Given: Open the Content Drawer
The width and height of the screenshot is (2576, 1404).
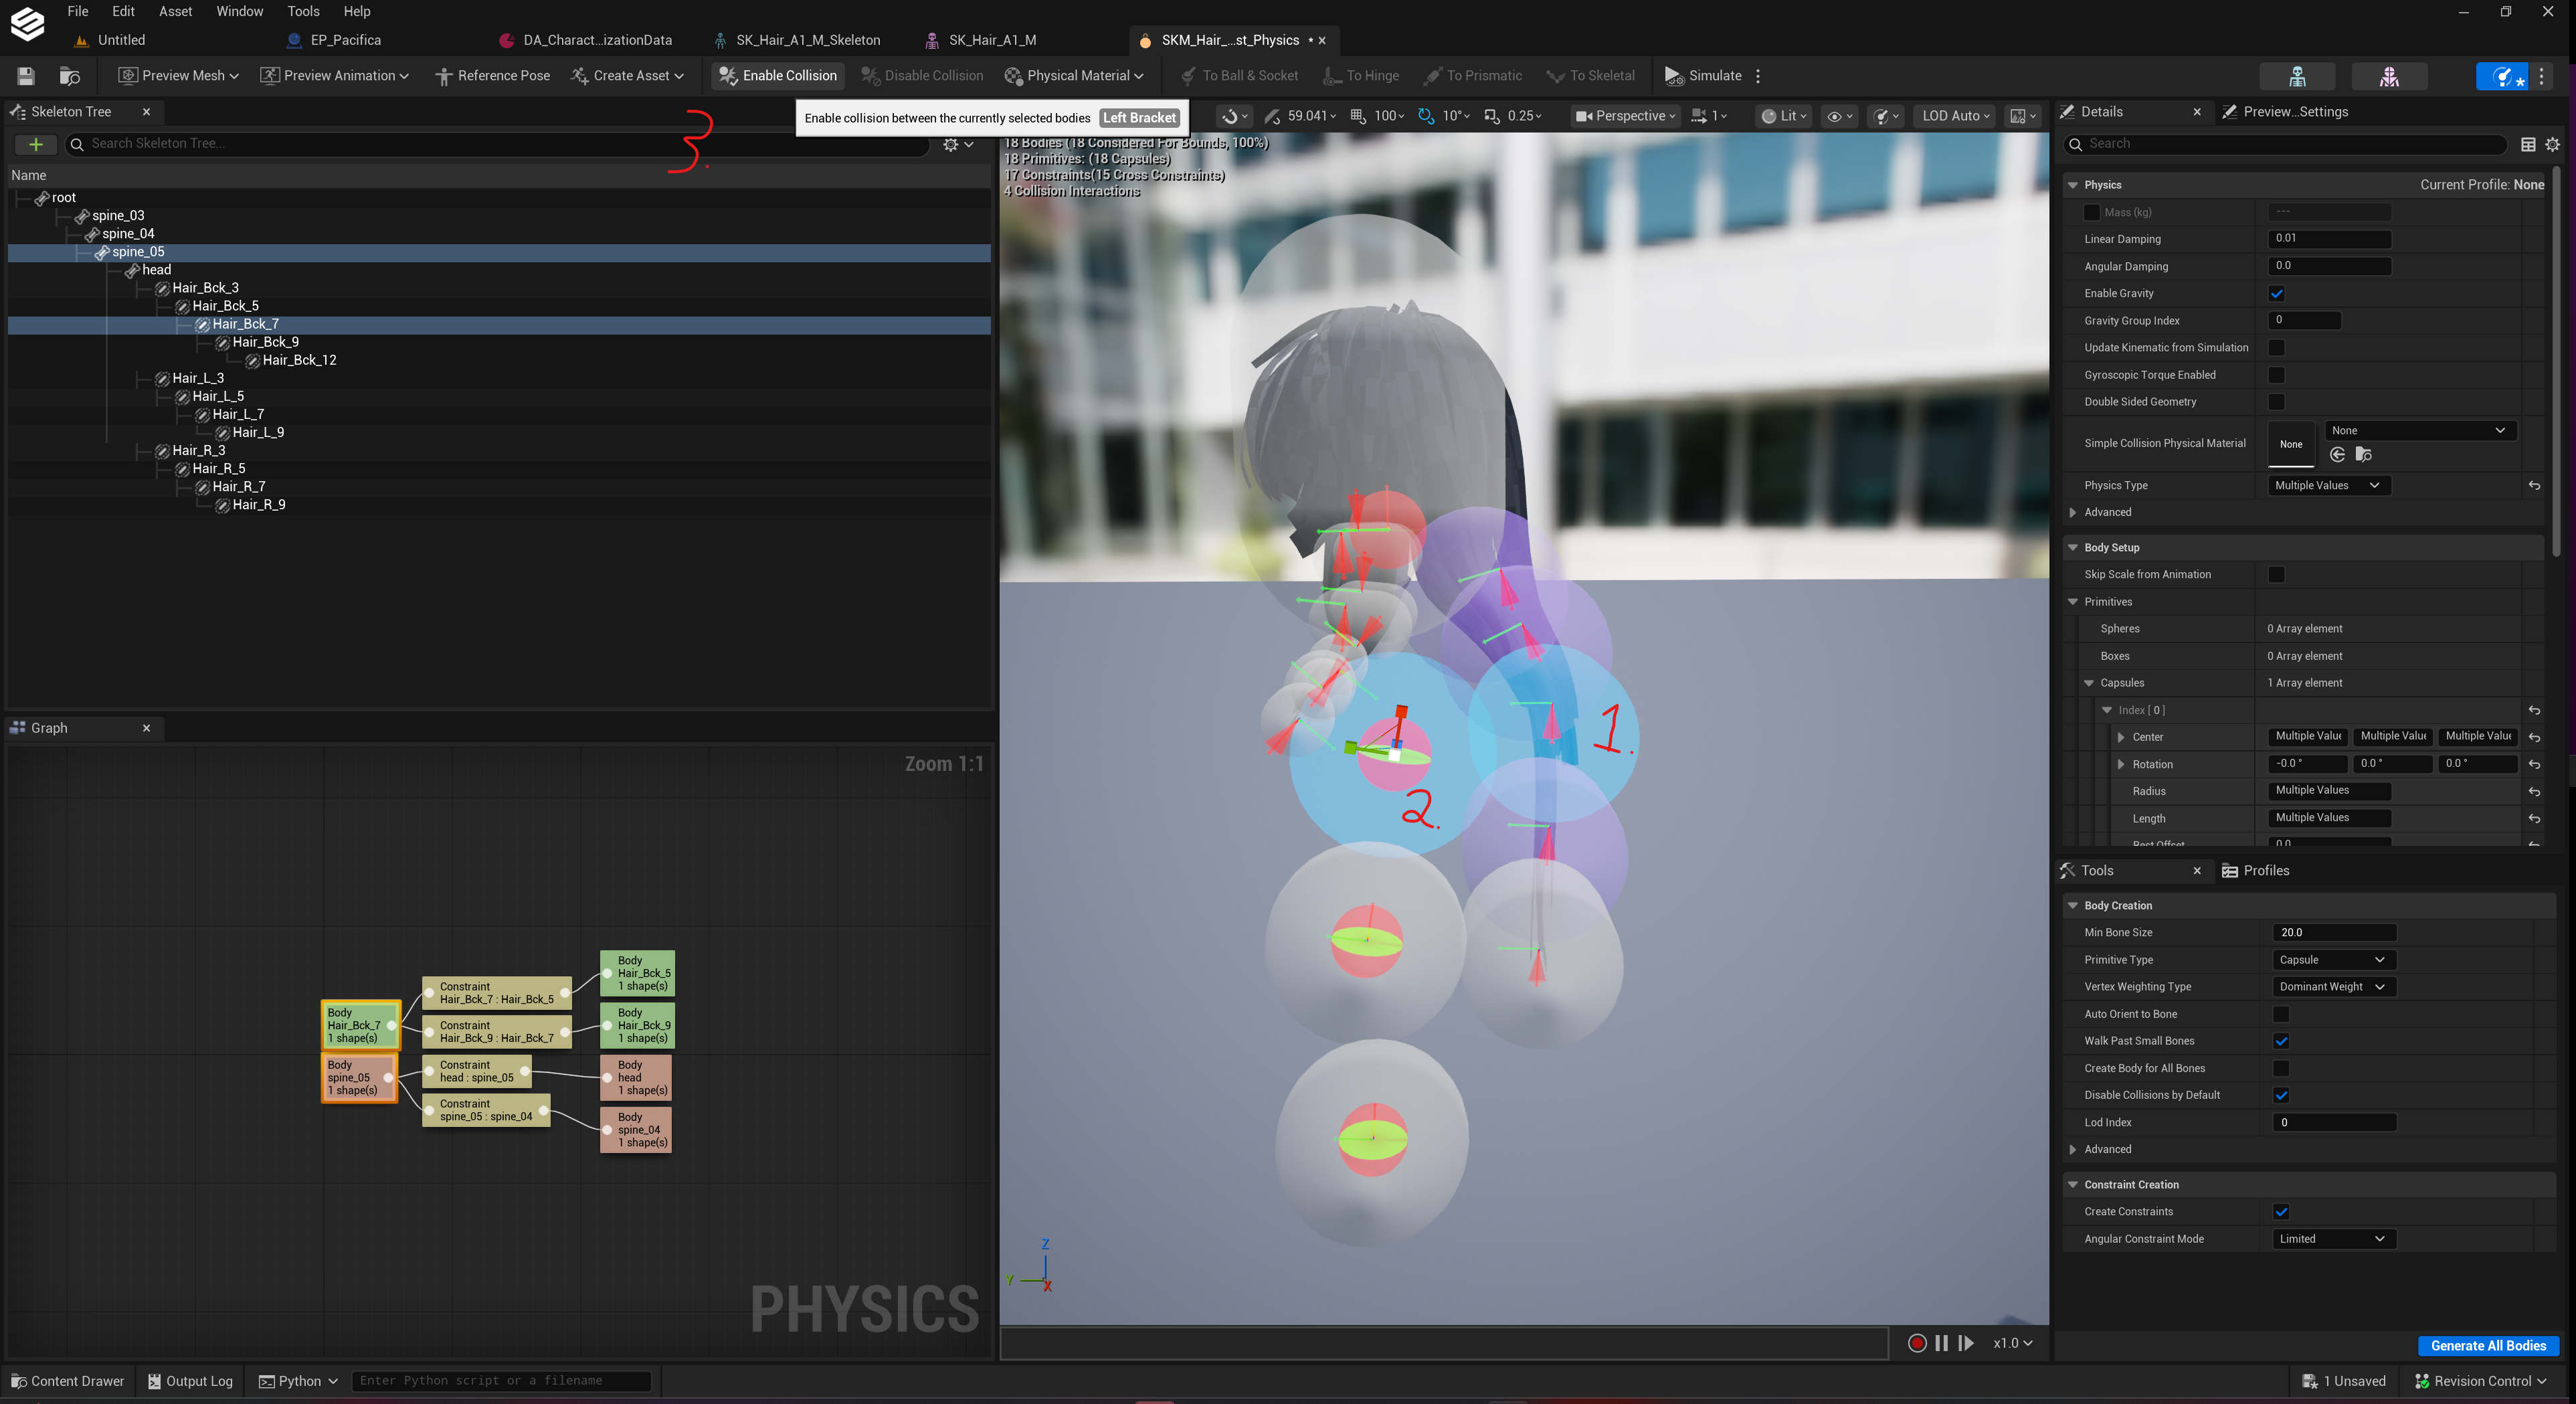Looking at the screenshot, I should [68, 1381].
